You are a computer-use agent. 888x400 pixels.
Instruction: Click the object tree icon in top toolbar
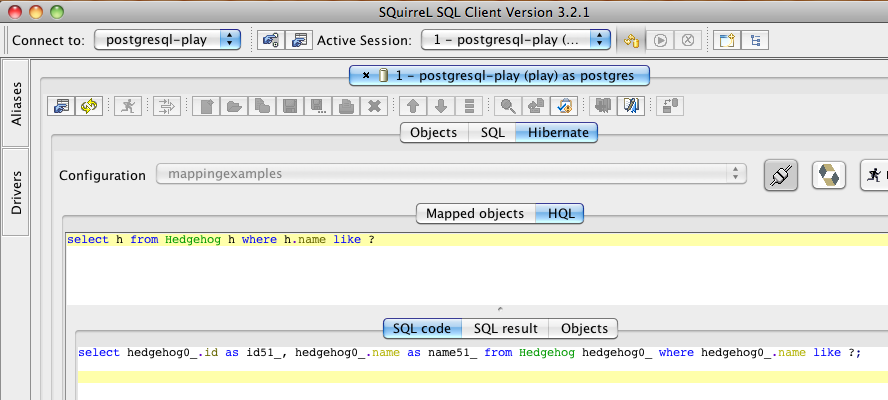tap(755, 40)
